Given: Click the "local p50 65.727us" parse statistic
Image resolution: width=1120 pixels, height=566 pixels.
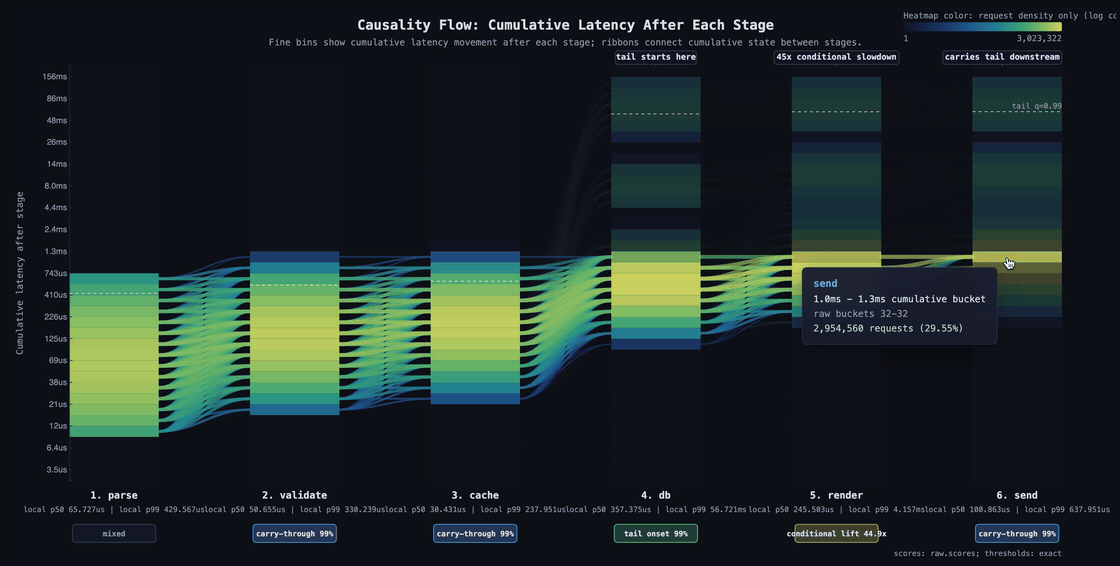Looking at the screenshot, I should coord(64,510).
